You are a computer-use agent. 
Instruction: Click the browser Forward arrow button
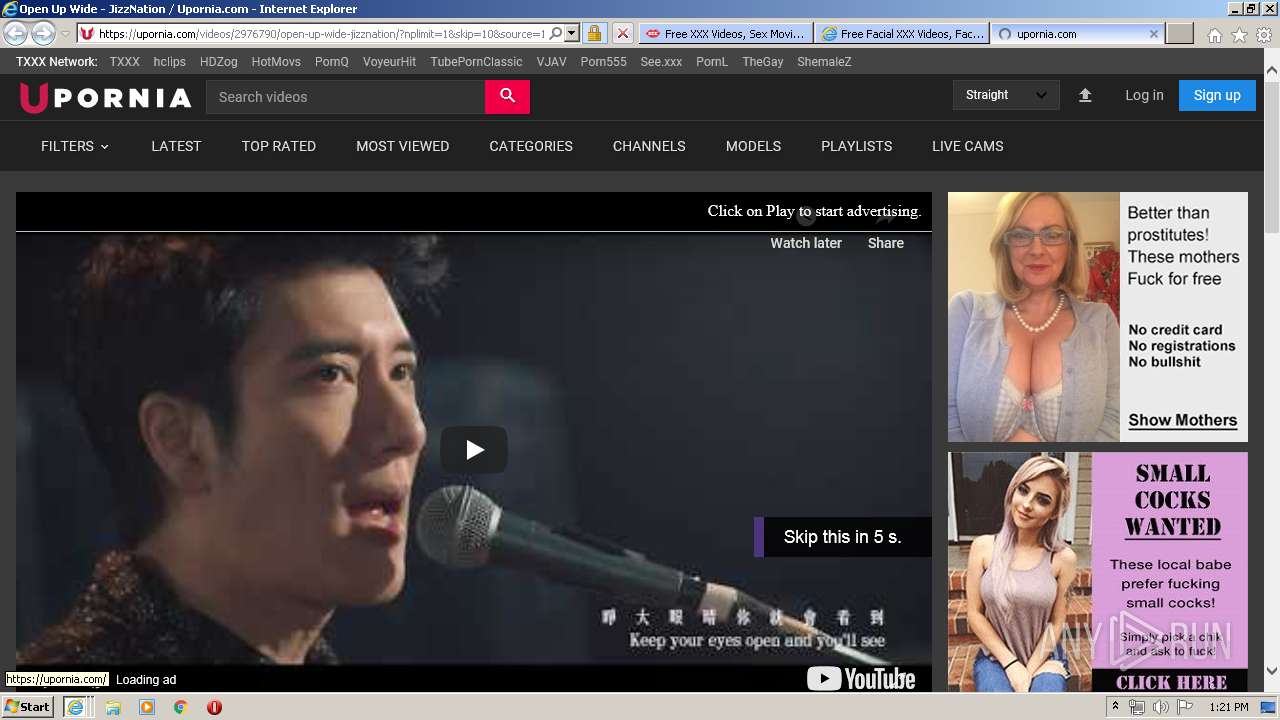click(43, 33)
